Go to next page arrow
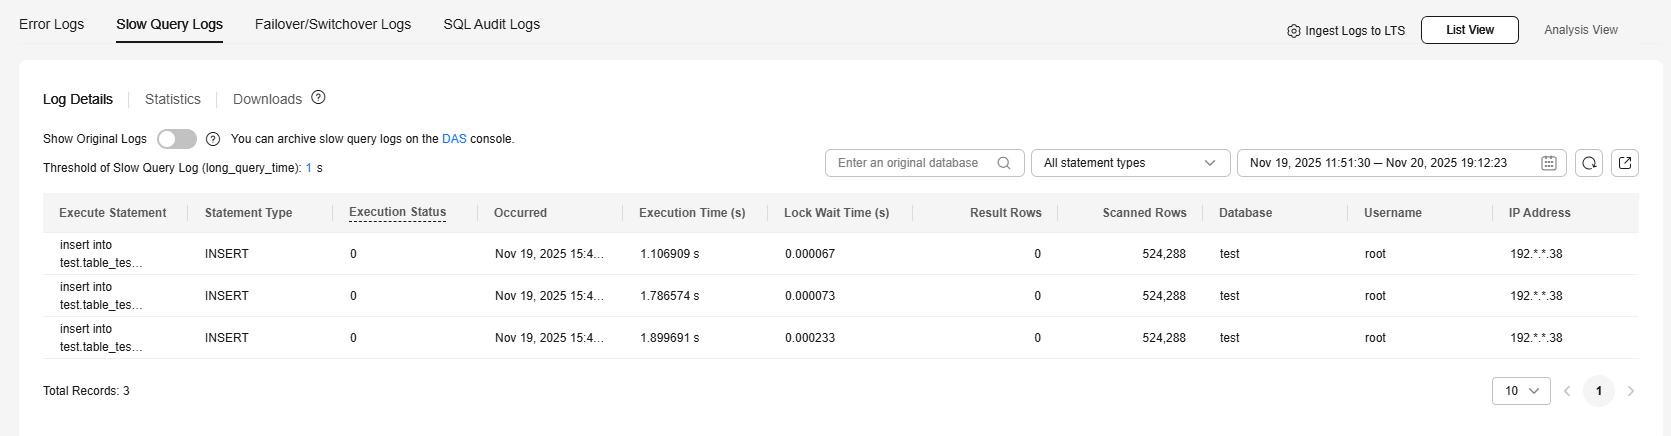Image resolution: width=1671 pixels, height=436 pixels. (1631, 391)
